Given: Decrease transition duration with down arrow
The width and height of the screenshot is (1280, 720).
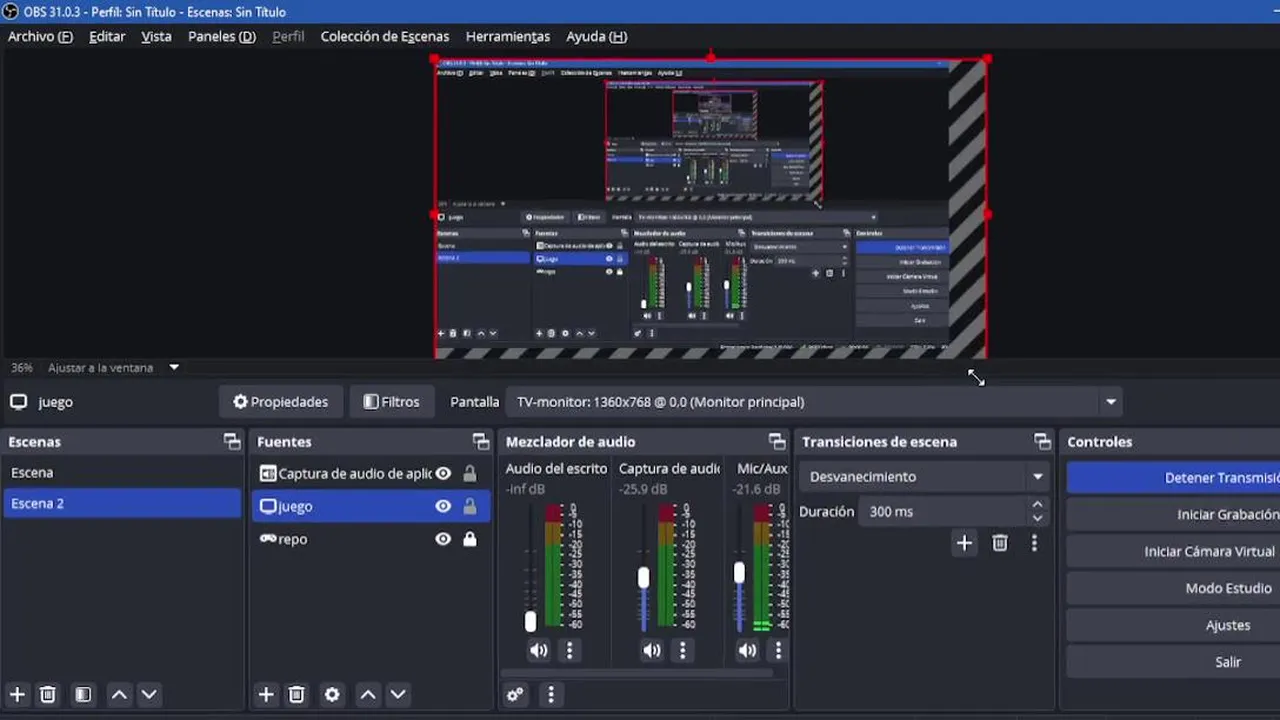Looking at the screenshot, I should 1038,518.
